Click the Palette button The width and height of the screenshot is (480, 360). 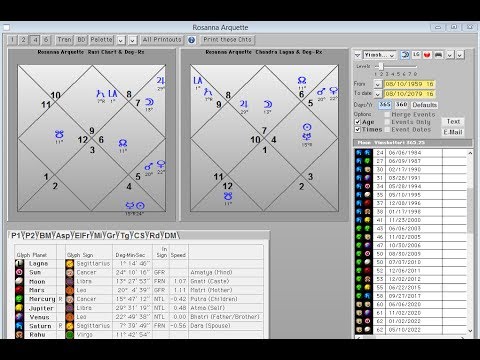(102, 40)
